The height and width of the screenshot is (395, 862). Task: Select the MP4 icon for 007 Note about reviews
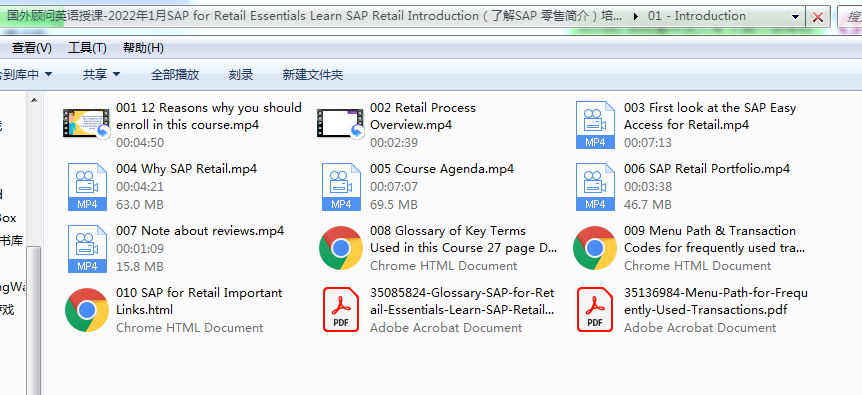coord(87,249)
